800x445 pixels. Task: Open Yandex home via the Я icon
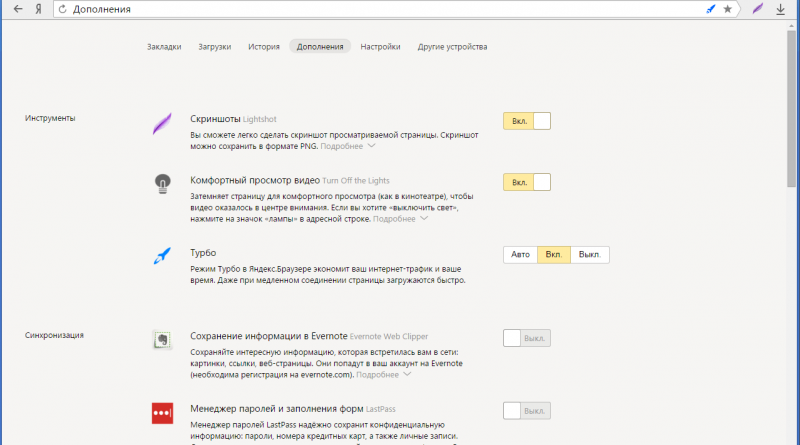[38, 9]
